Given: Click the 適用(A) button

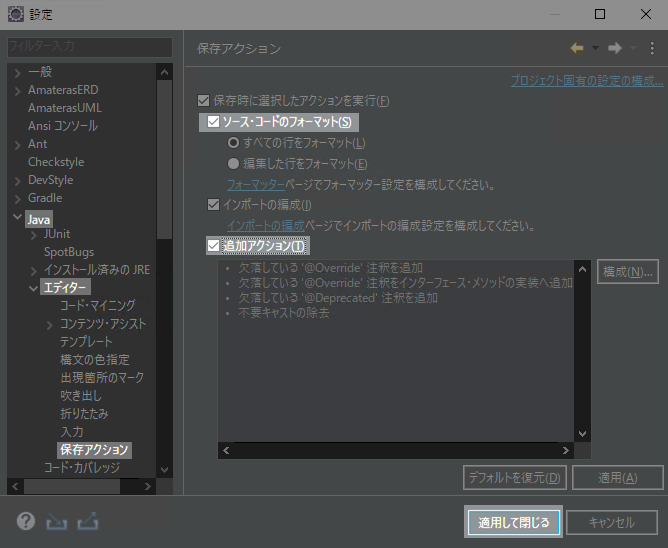Looking at the screenshot, I should click(x=618, y=478).
